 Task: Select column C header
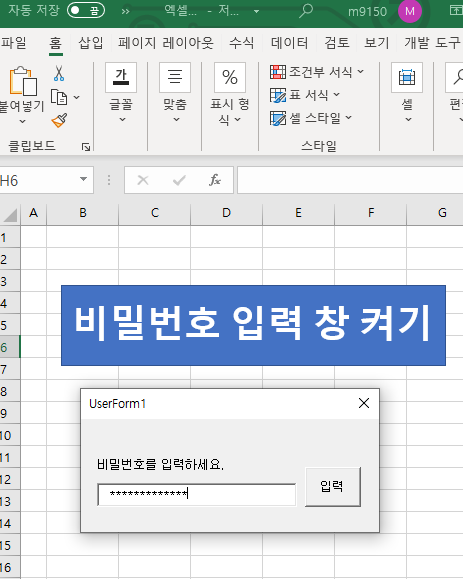[155, 213]
